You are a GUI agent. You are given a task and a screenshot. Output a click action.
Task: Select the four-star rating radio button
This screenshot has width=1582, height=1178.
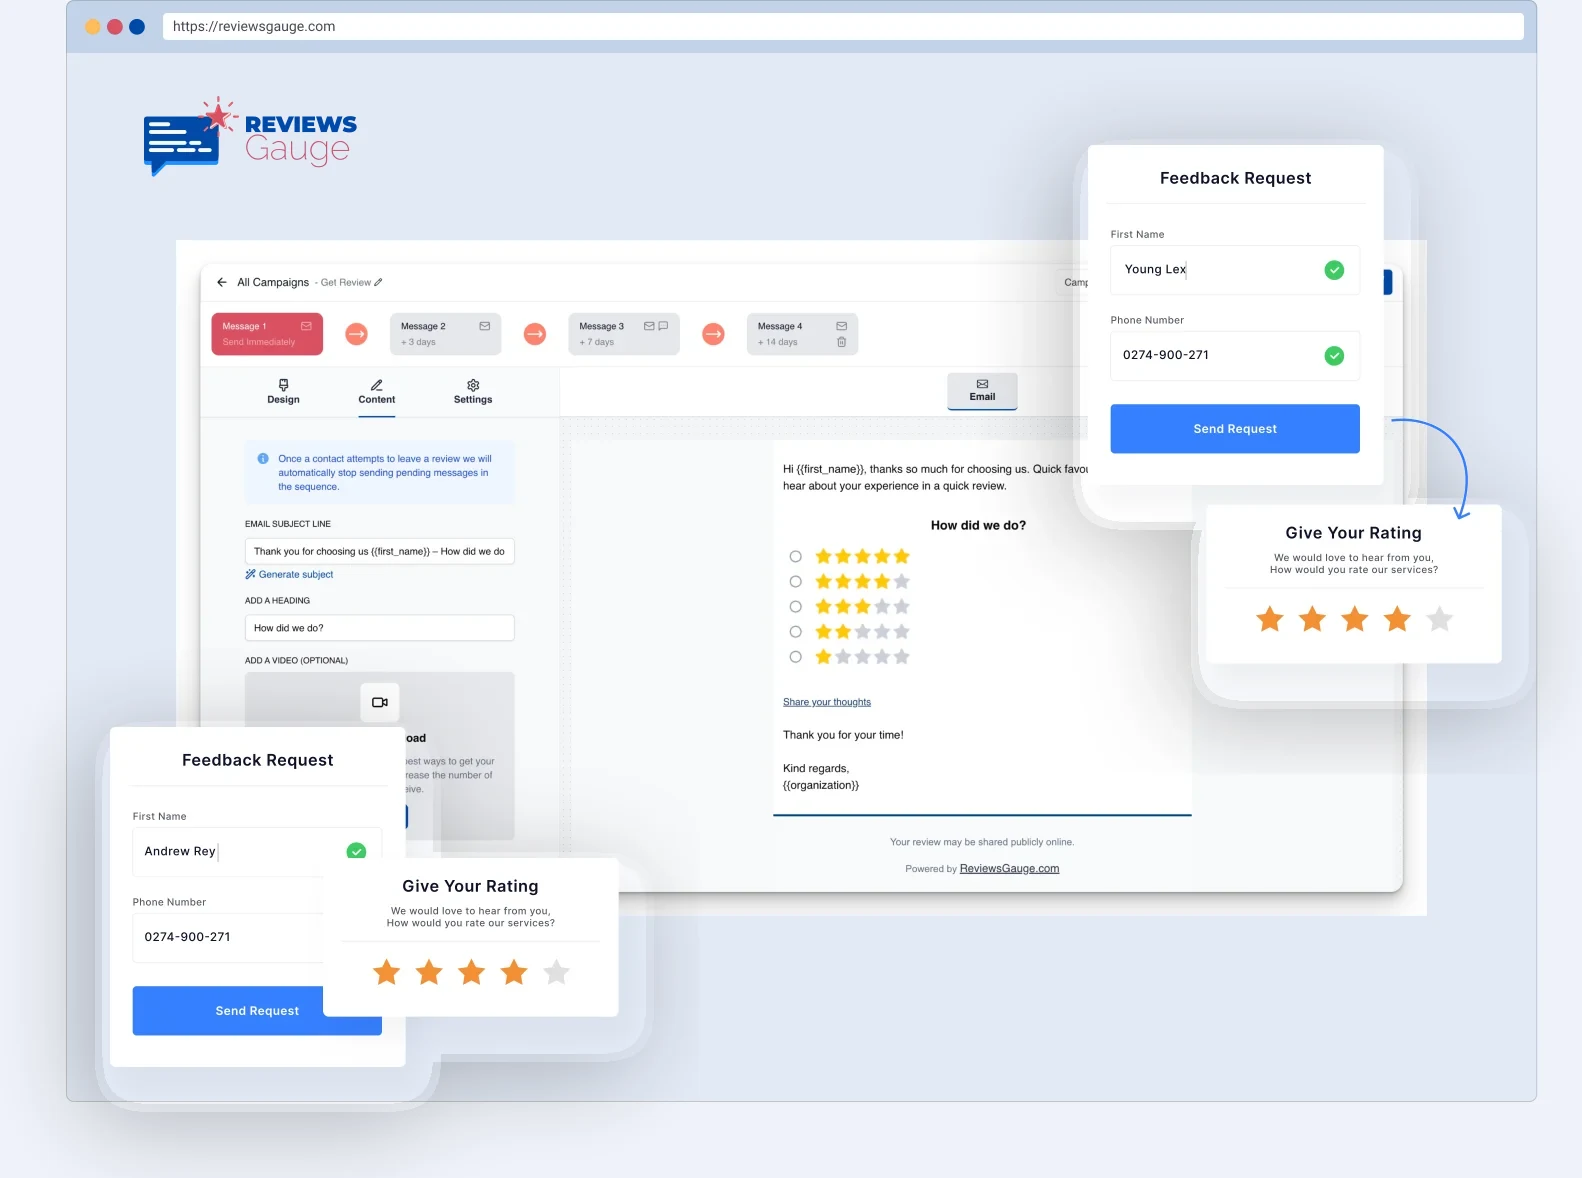point(796,581)
